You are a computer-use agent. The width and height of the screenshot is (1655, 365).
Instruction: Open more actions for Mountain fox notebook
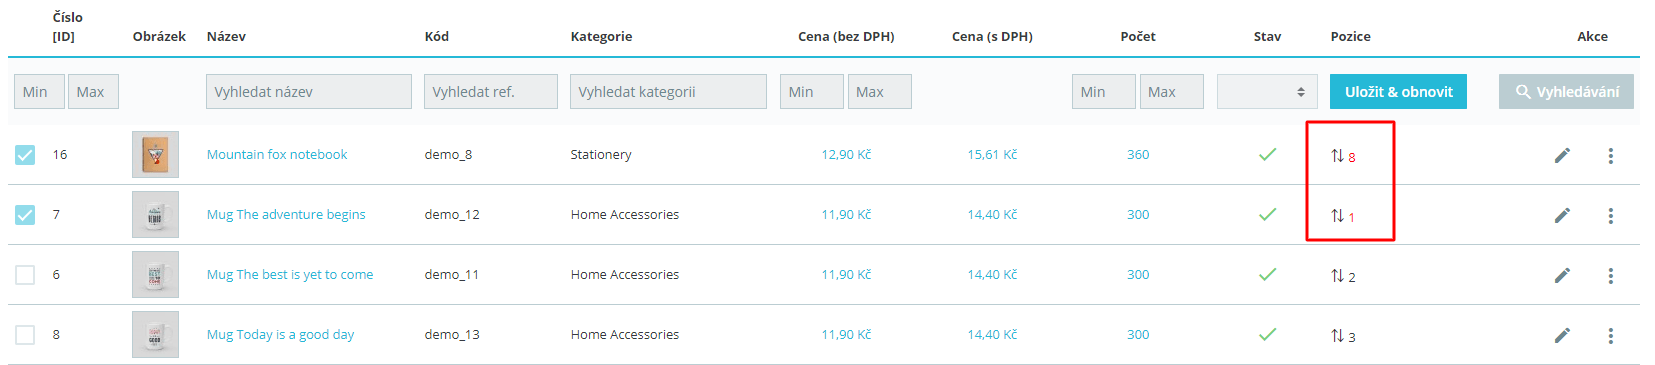[1610, 155]
